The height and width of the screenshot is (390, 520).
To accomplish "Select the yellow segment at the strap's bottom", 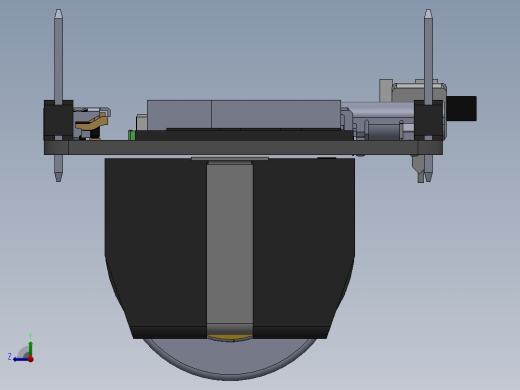I will click(x=230, y=338).
